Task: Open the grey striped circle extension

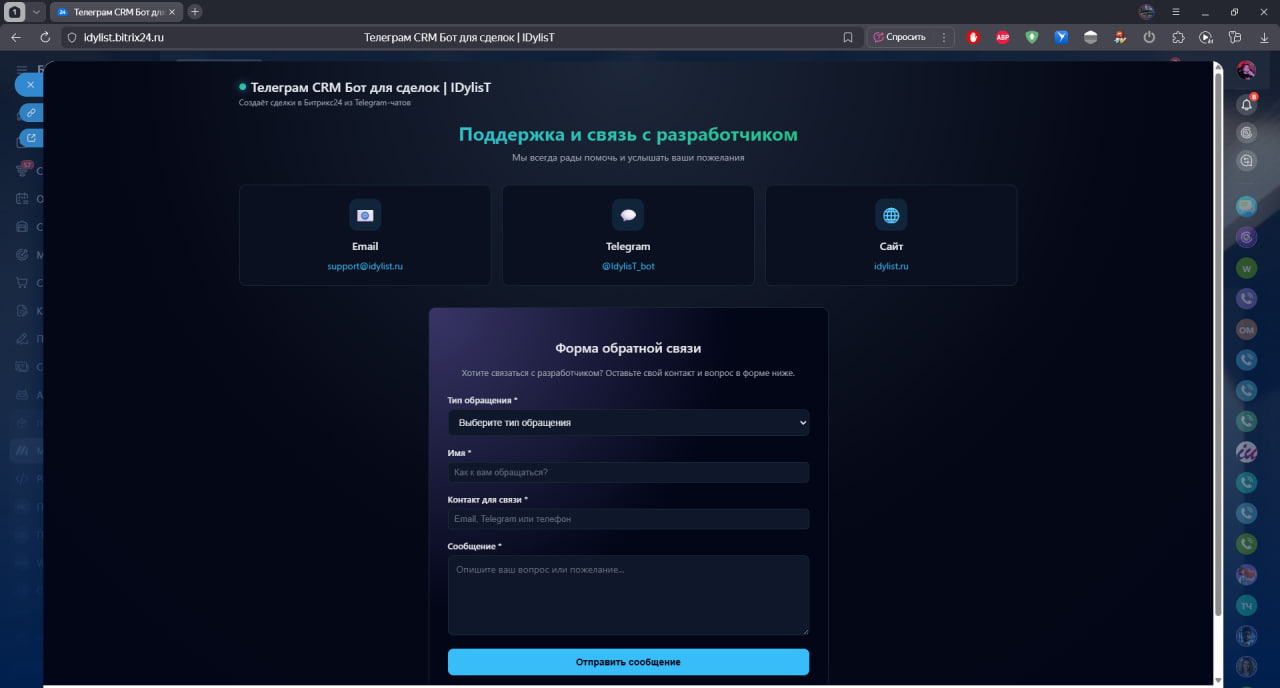Action: tap(1091, 37)
